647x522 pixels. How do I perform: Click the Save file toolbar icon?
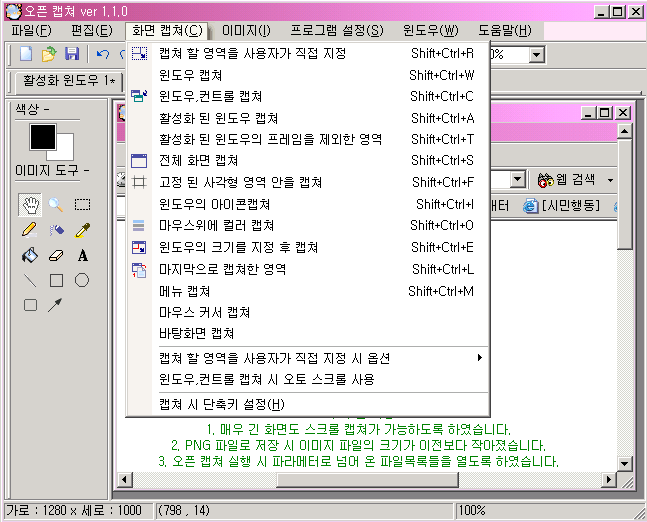(x=72, y=54)
